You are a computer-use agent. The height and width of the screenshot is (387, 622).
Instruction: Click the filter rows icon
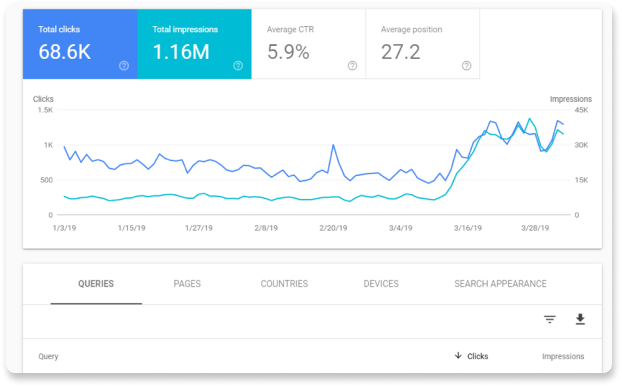click(x=550, y=319)
